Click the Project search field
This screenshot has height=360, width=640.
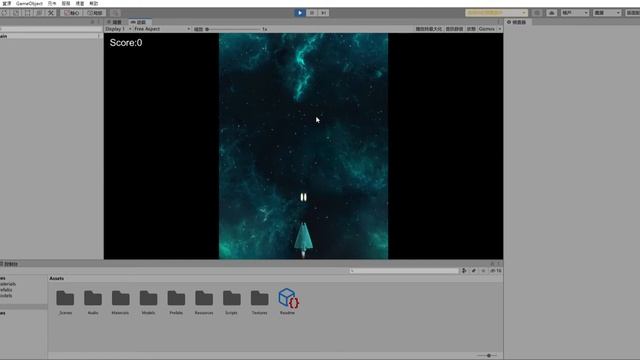(404, 271)
